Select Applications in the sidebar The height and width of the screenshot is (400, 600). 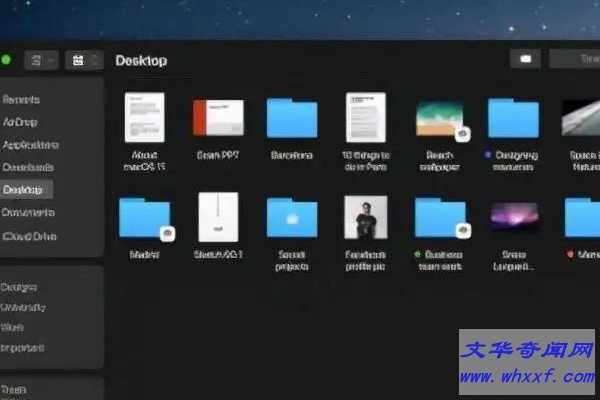click(30, 144)
